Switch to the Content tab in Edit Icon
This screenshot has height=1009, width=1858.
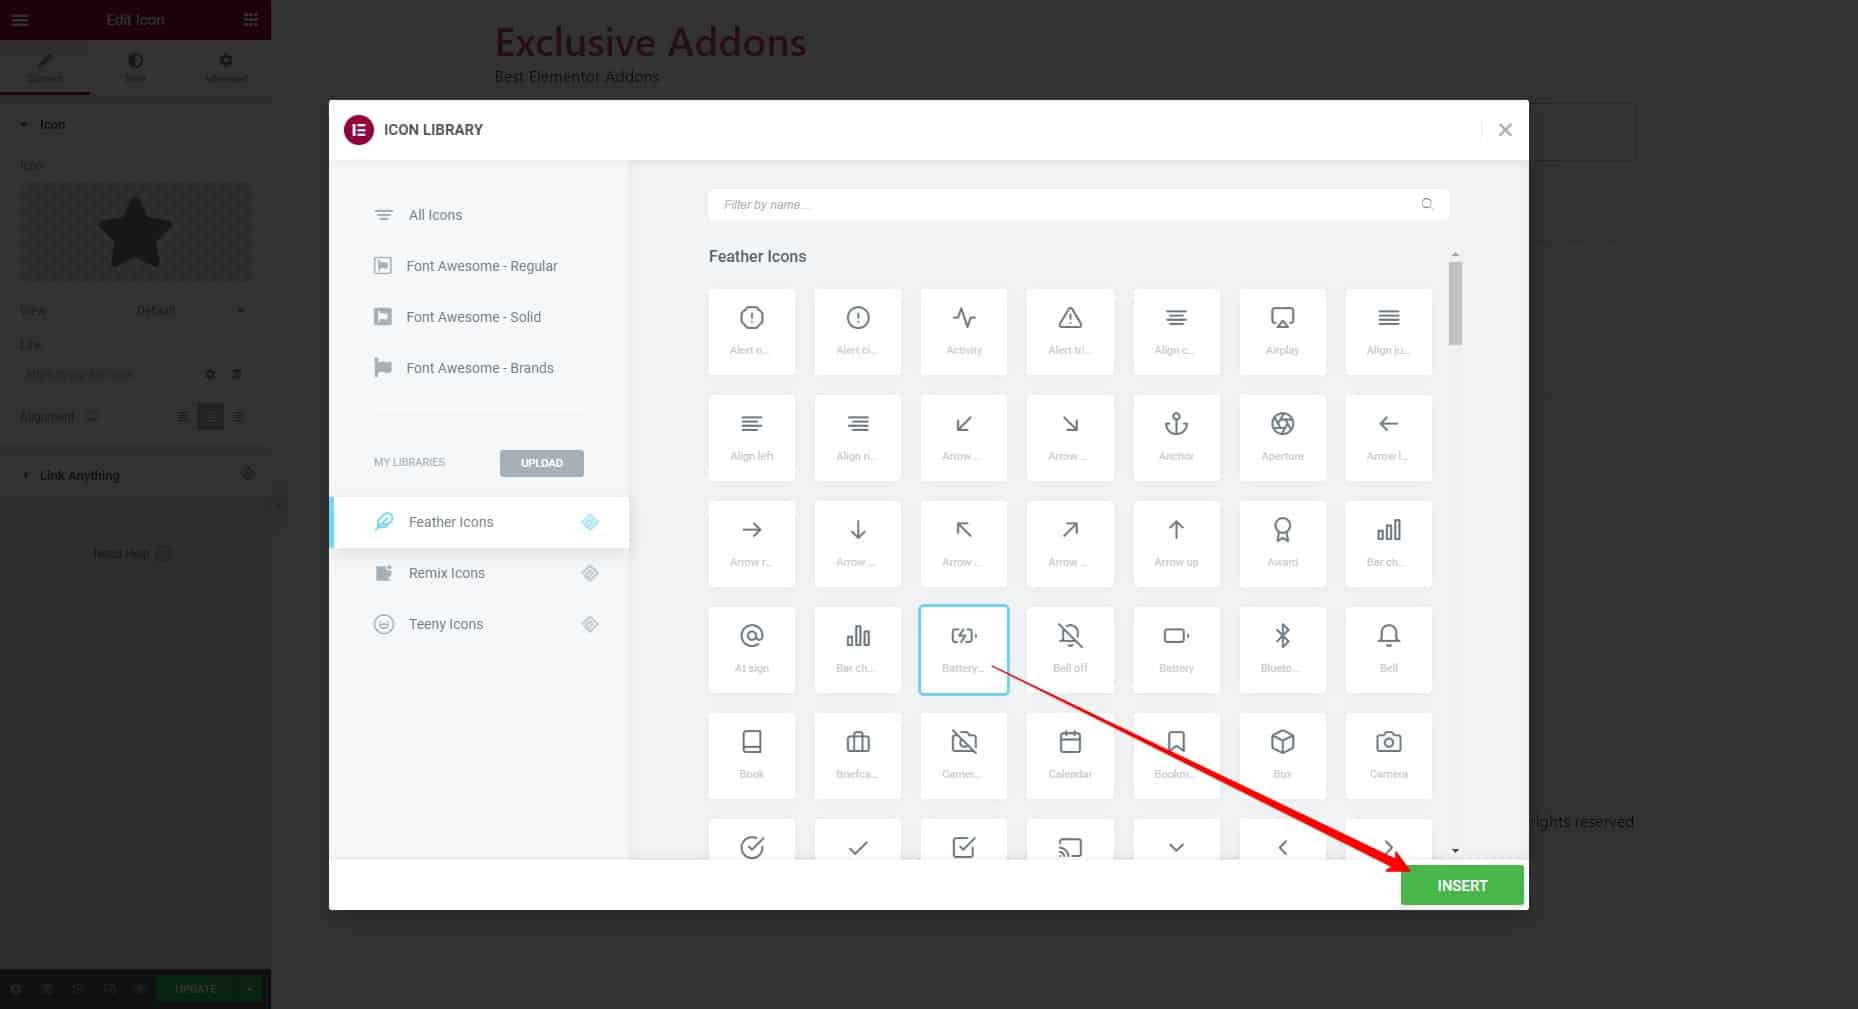point(45,68)
